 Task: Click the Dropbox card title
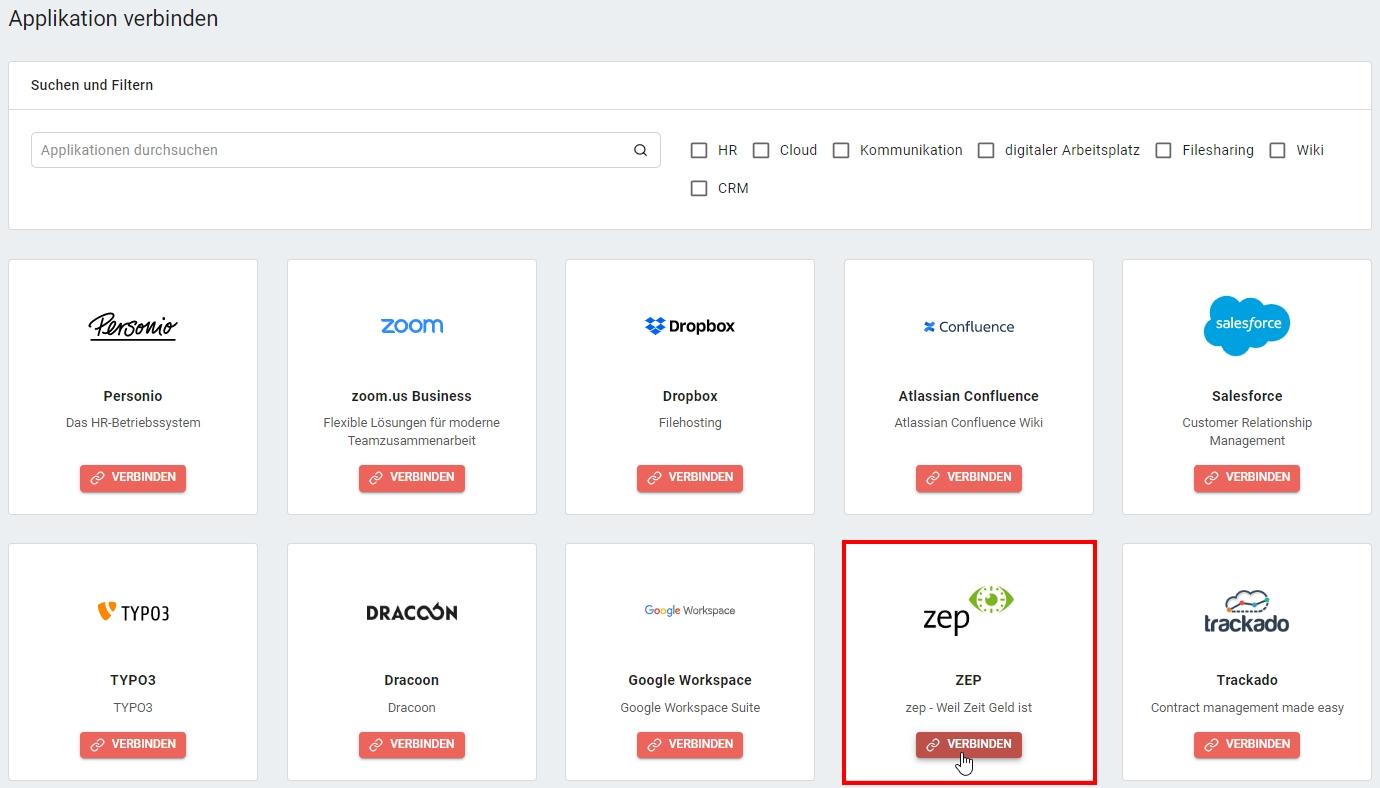tap(690, 396)
